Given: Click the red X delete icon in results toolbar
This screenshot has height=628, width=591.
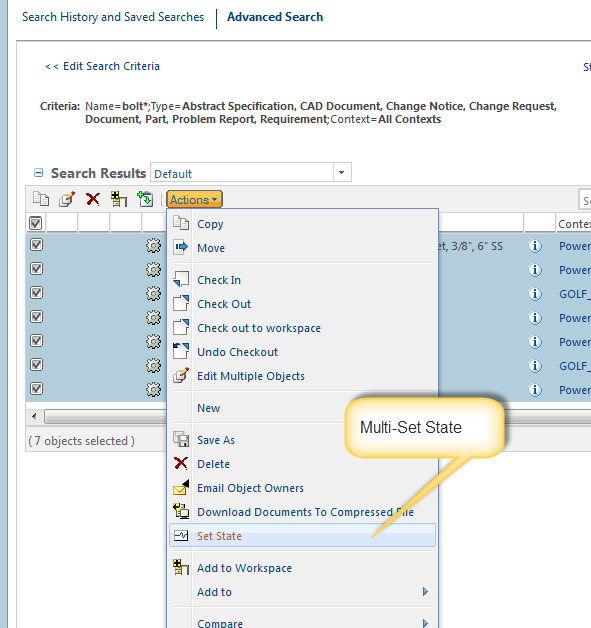Looking at the screenshot, I should coord(93,199).
